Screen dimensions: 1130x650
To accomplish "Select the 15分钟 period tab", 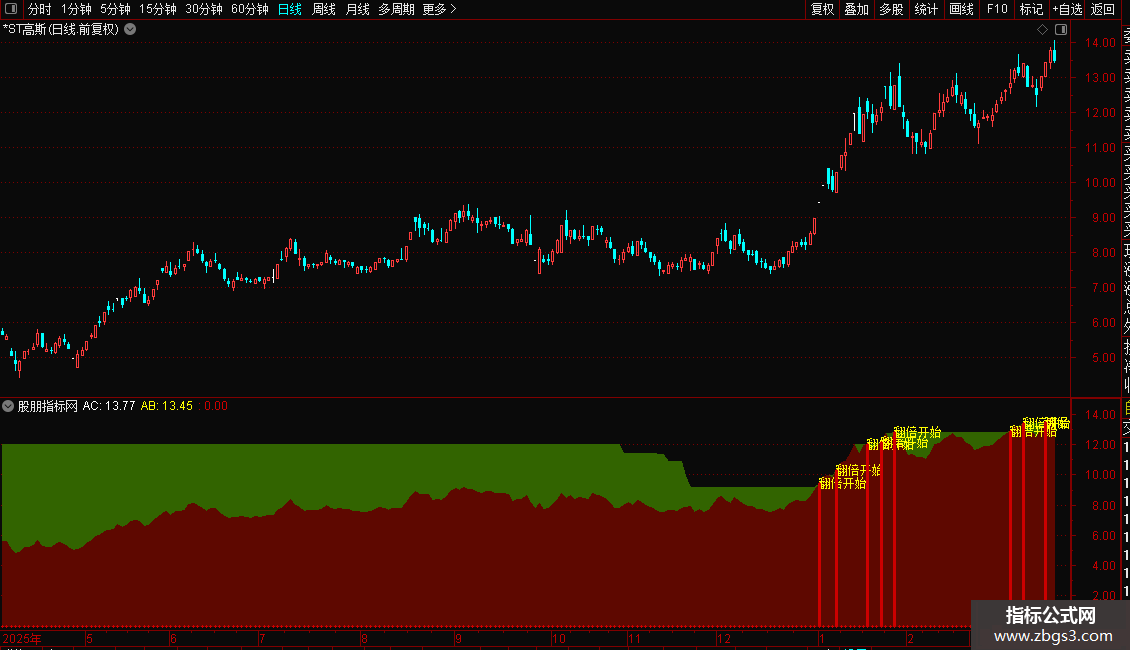I will (158, 9).
